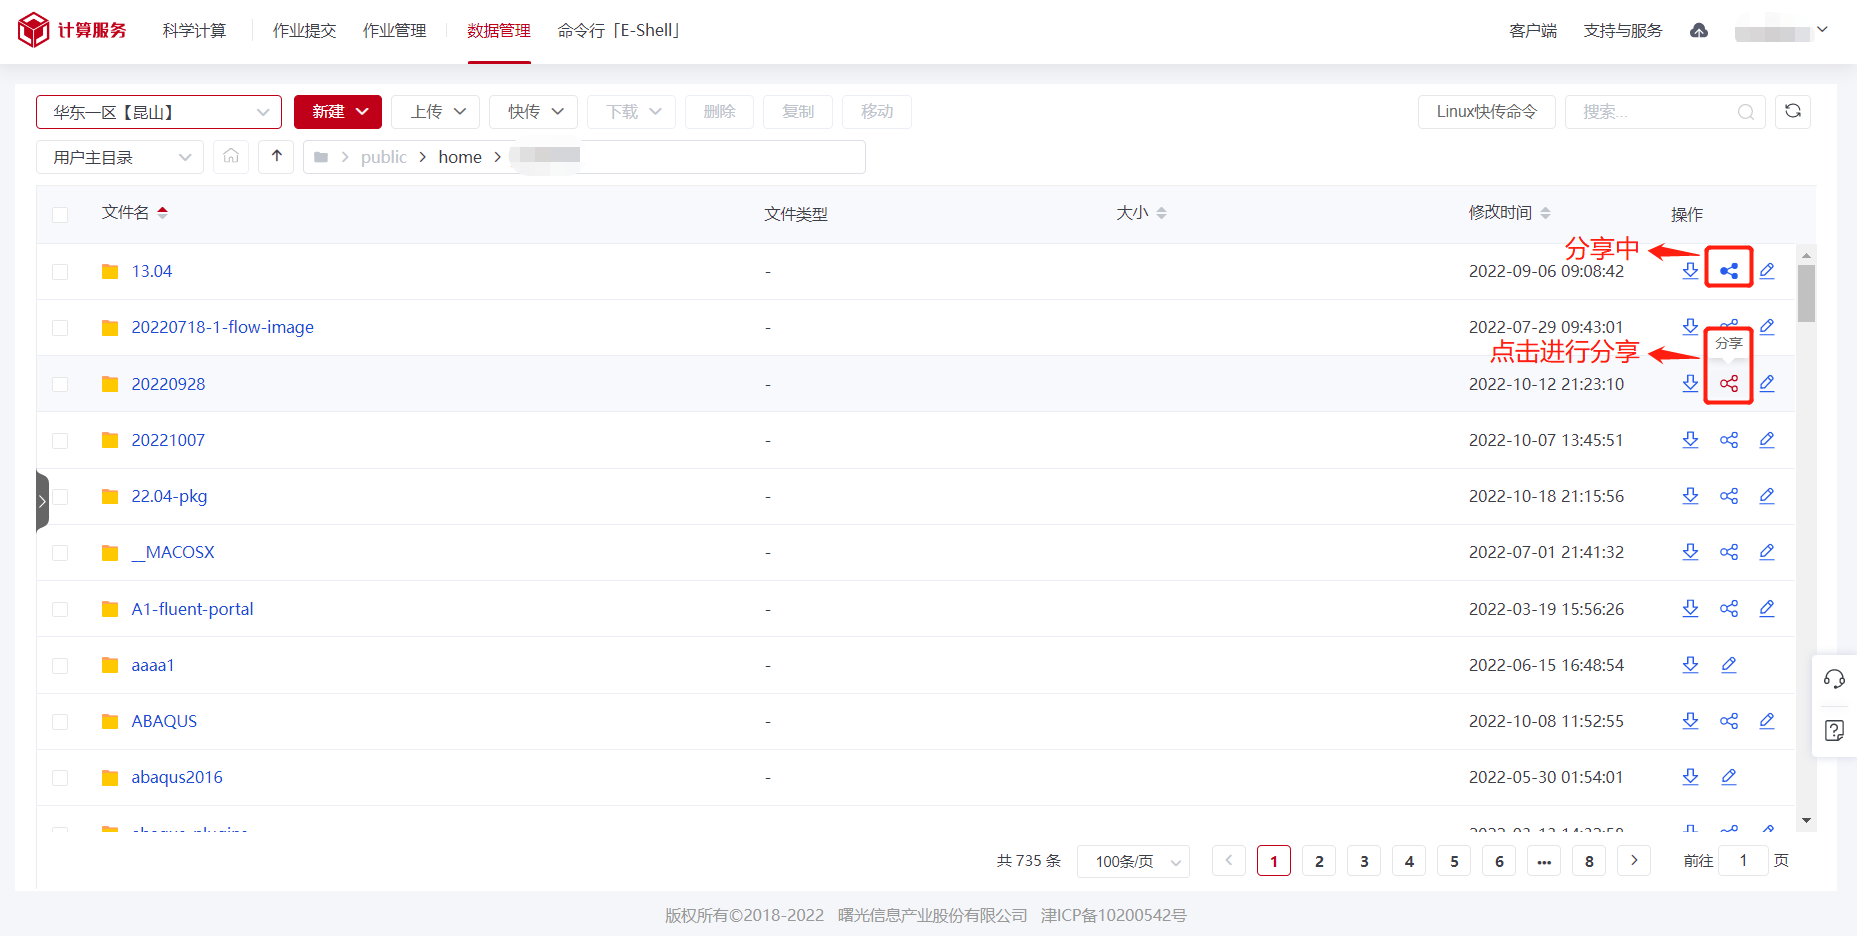Share the A1-fluent-portal folder
Viewport: 1857px width, 936px height.
1729,609
